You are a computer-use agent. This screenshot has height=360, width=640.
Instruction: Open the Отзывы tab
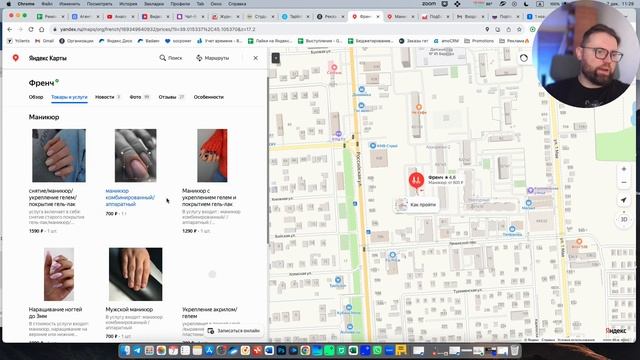click(171, 97)
